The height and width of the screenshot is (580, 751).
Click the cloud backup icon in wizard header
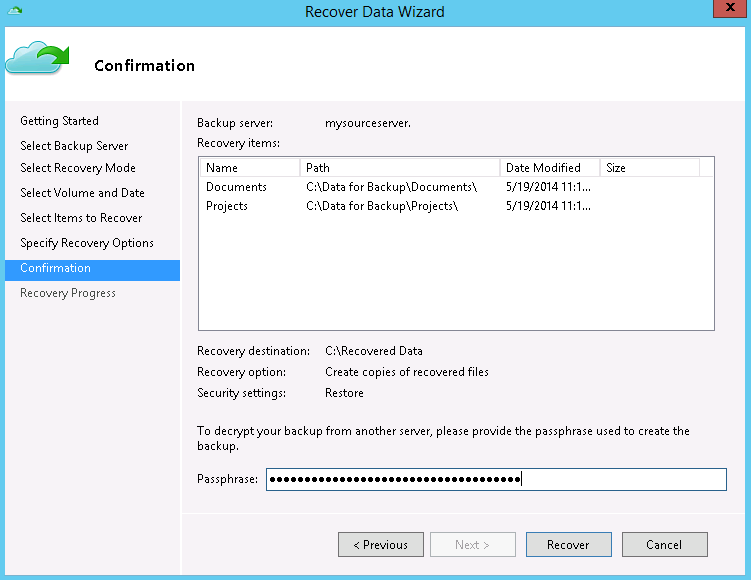click(37, 58)
